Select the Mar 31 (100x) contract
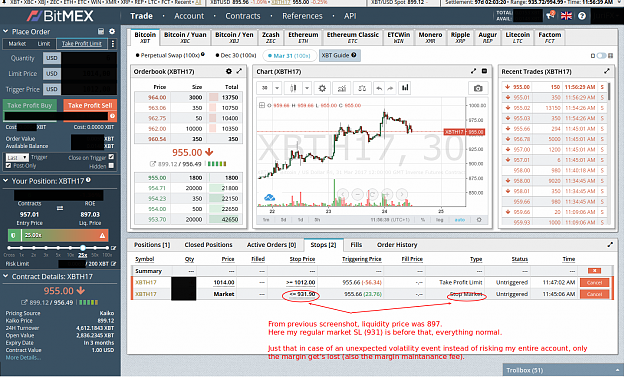625x382 pixels. (289, 56)
